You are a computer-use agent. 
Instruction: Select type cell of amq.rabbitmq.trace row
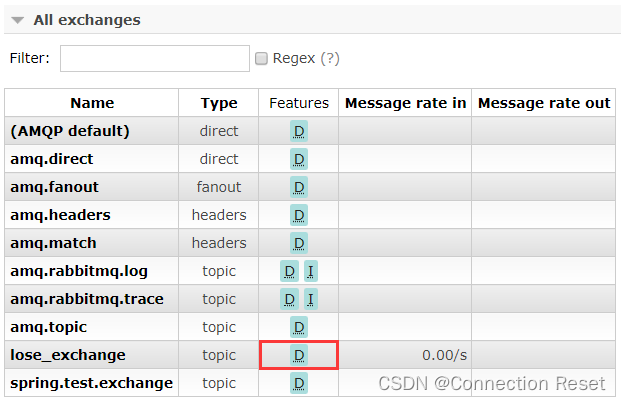pos(219,299)
